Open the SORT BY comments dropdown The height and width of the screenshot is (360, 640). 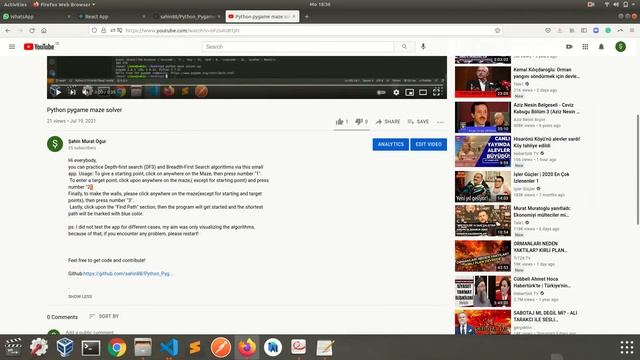(x=104, y=316)
